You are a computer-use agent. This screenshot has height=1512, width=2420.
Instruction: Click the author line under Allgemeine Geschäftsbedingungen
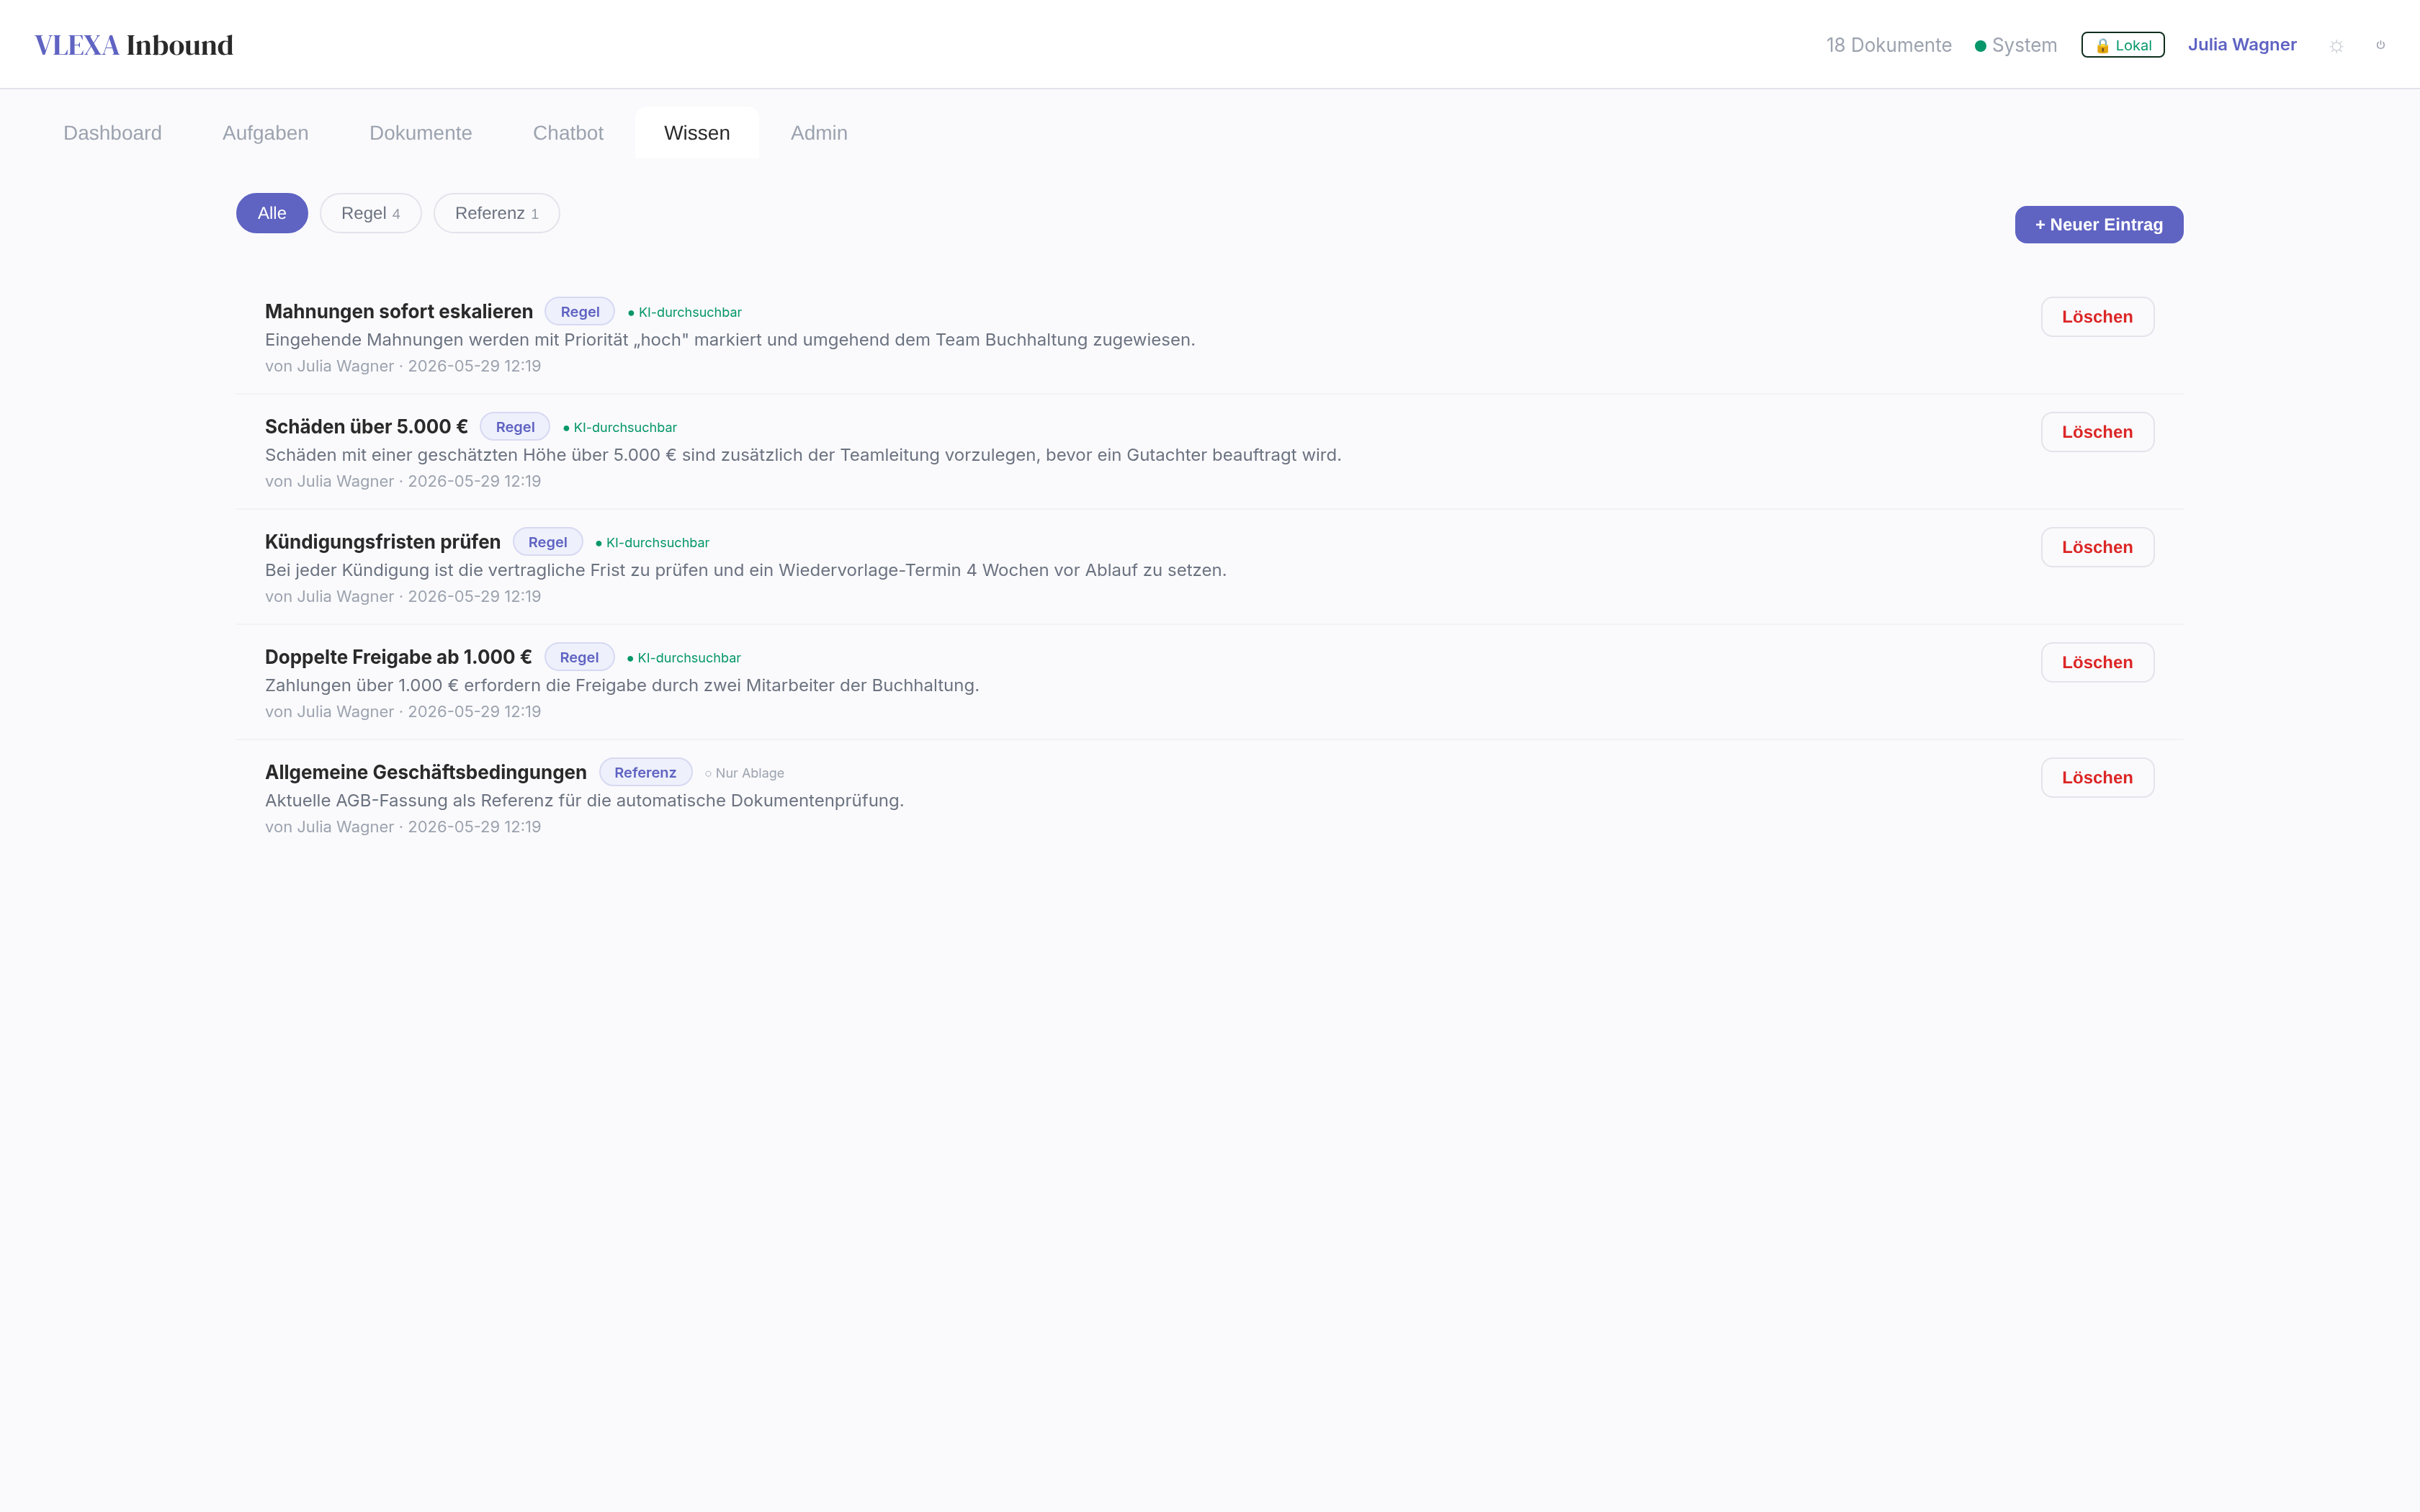tap(403, 827)
